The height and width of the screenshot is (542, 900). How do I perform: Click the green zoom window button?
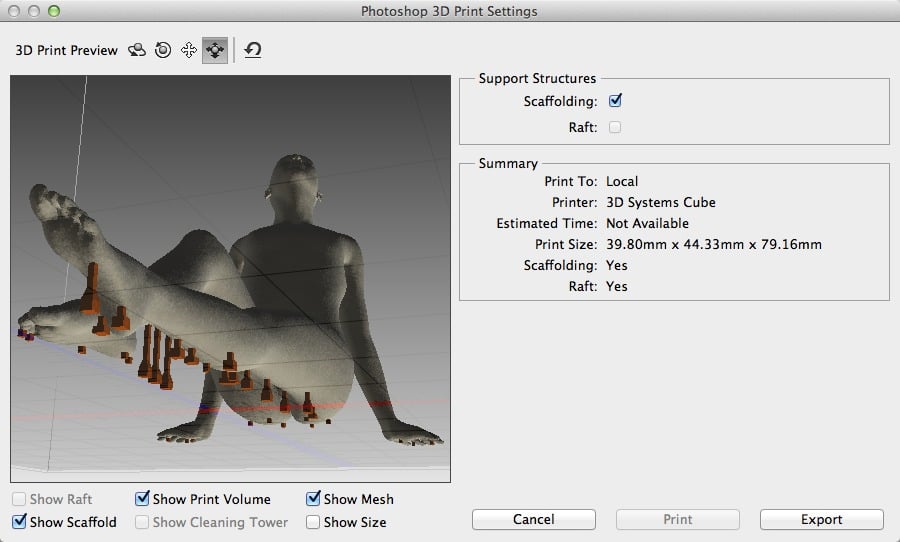click(54, 11)
